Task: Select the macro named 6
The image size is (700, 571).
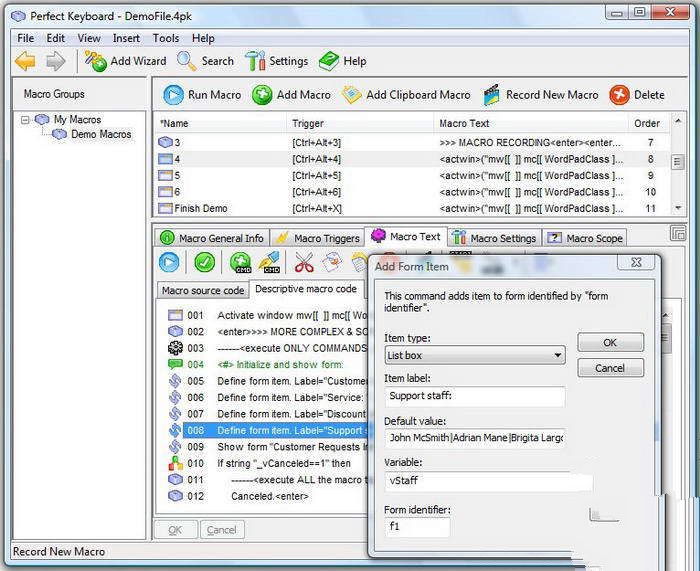Action: click(412, 192)
